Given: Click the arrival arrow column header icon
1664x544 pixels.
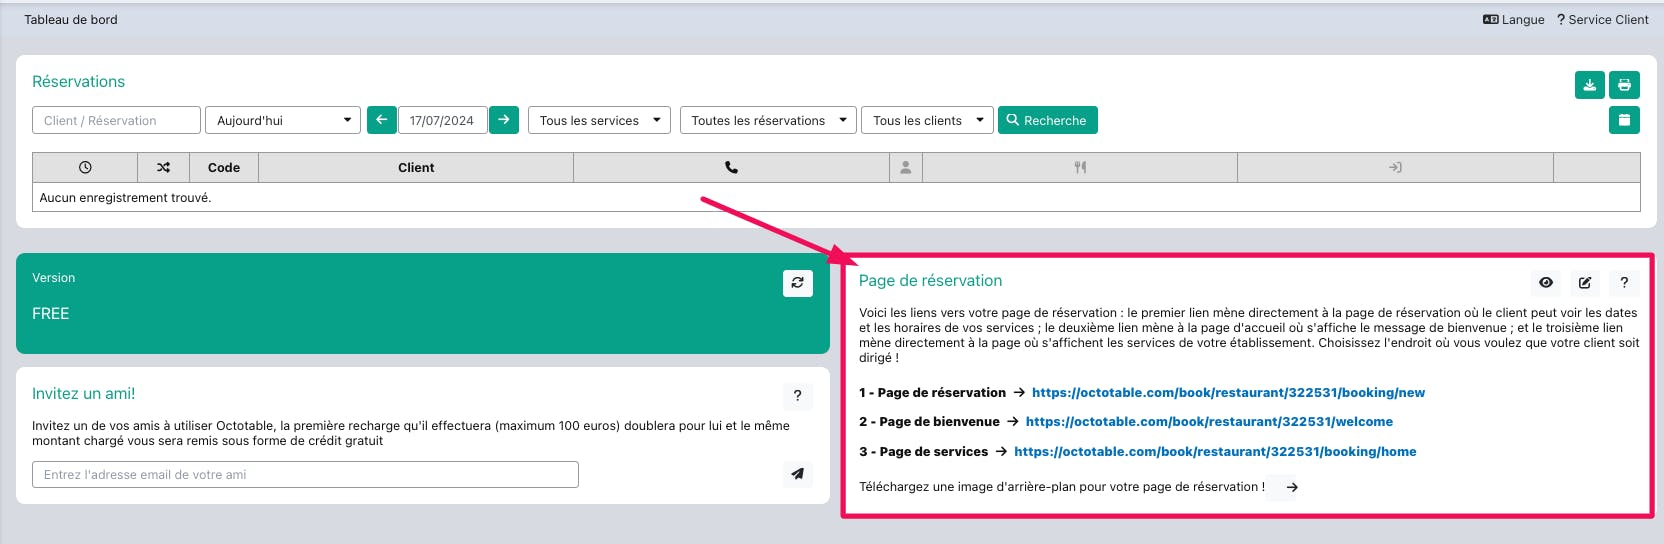Looking at the screenshot, I should (x=1395, y=167).
